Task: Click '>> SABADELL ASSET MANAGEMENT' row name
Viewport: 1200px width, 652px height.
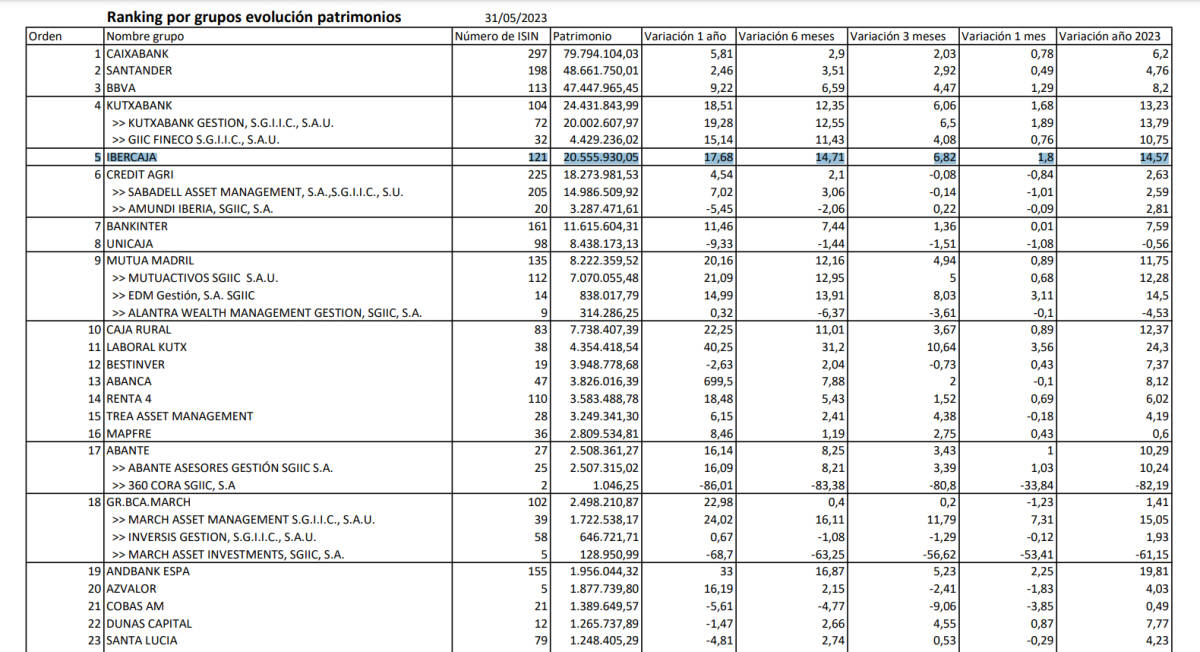Action: point(257,191)
